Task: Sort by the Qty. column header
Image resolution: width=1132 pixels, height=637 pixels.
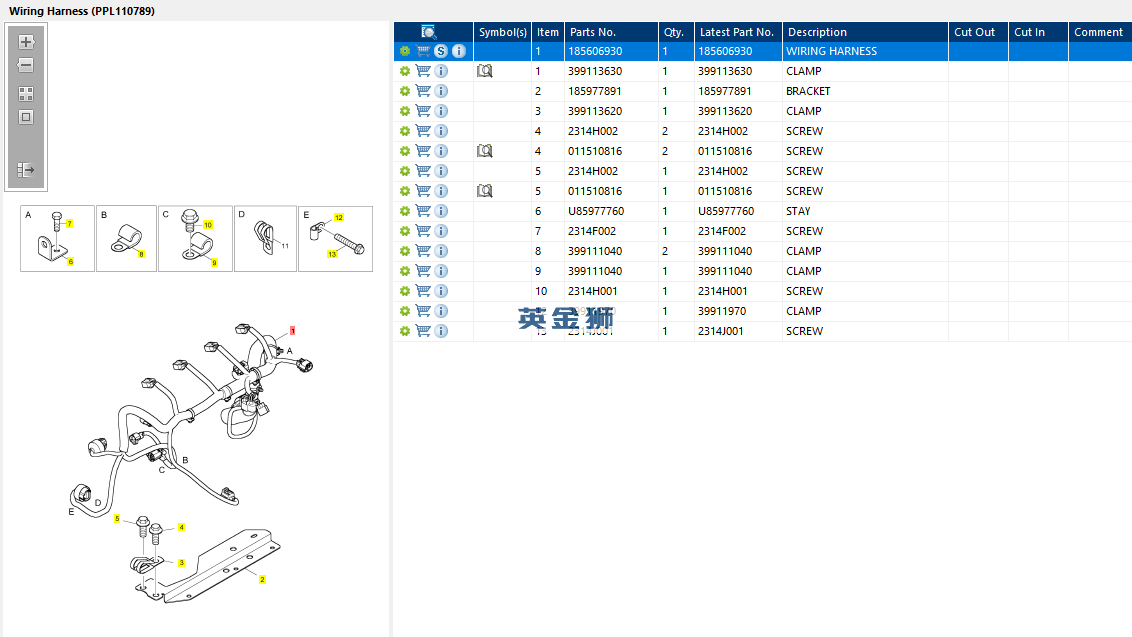Action: (676, 32)
